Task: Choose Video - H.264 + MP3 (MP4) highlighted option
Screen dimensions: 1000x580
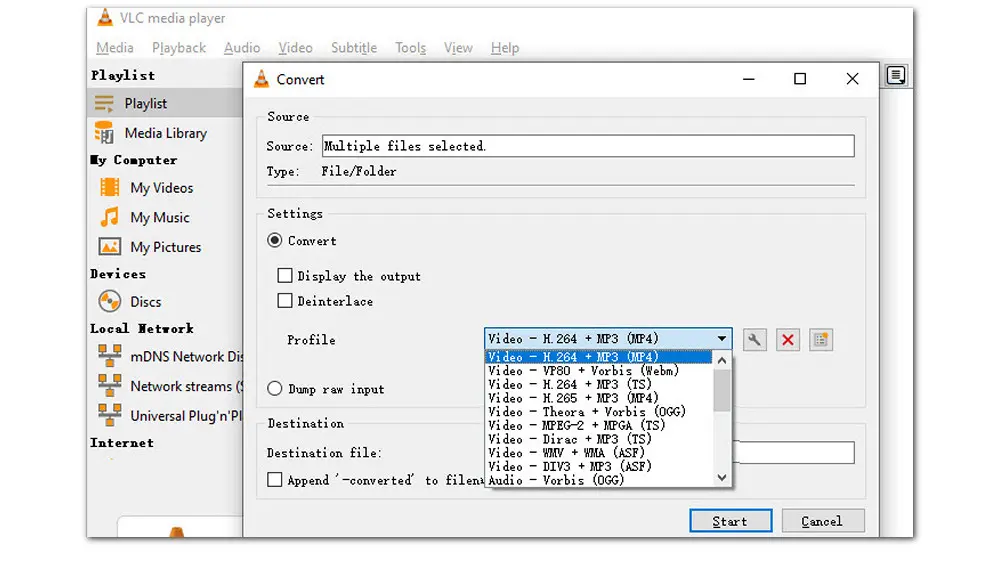Action: tap(598, 357)
